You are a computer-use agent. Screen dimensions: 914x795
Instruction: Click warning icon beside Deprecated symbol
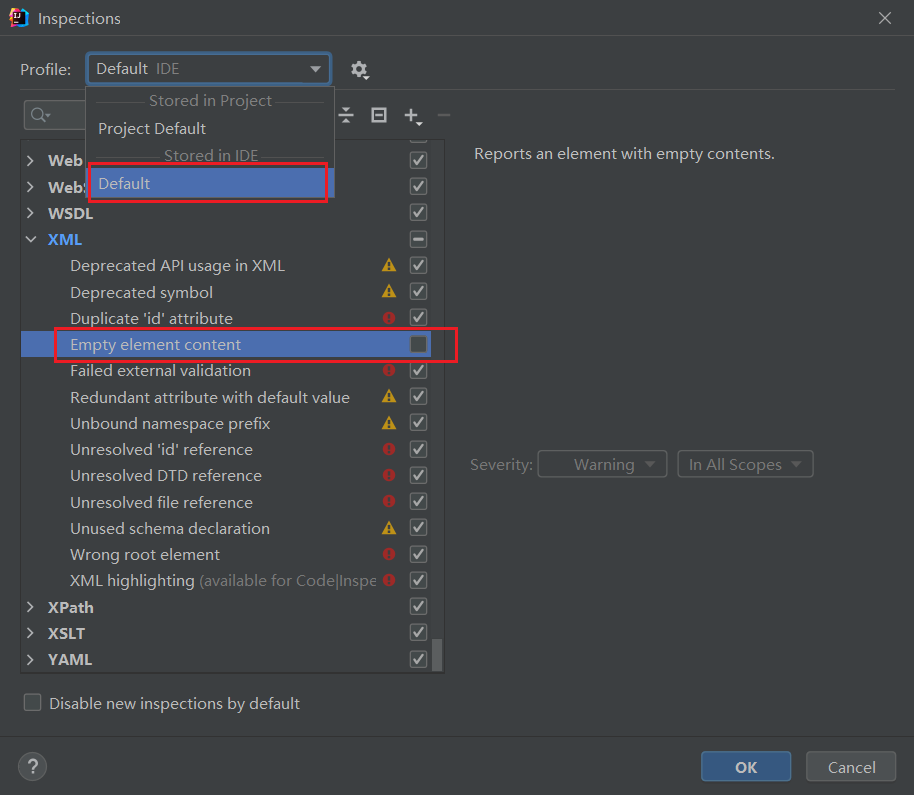click(389, 291)
